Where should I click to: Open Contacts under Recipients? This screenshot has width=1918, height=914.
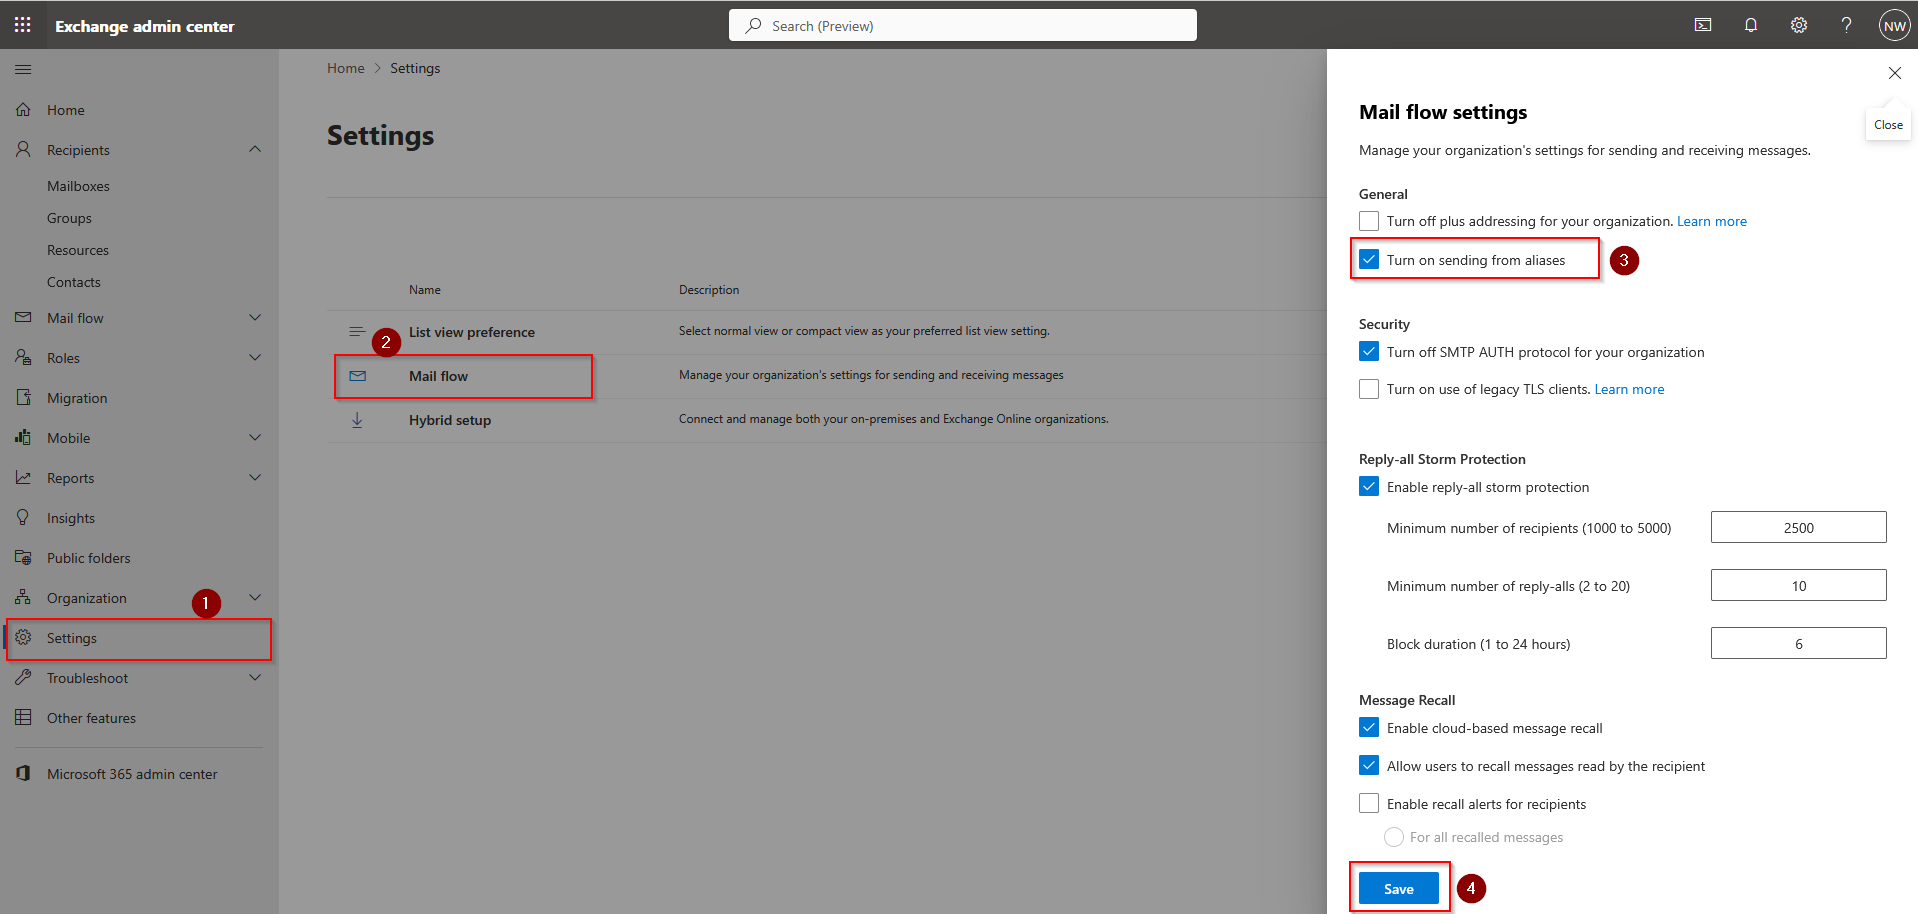coord(74,282)
